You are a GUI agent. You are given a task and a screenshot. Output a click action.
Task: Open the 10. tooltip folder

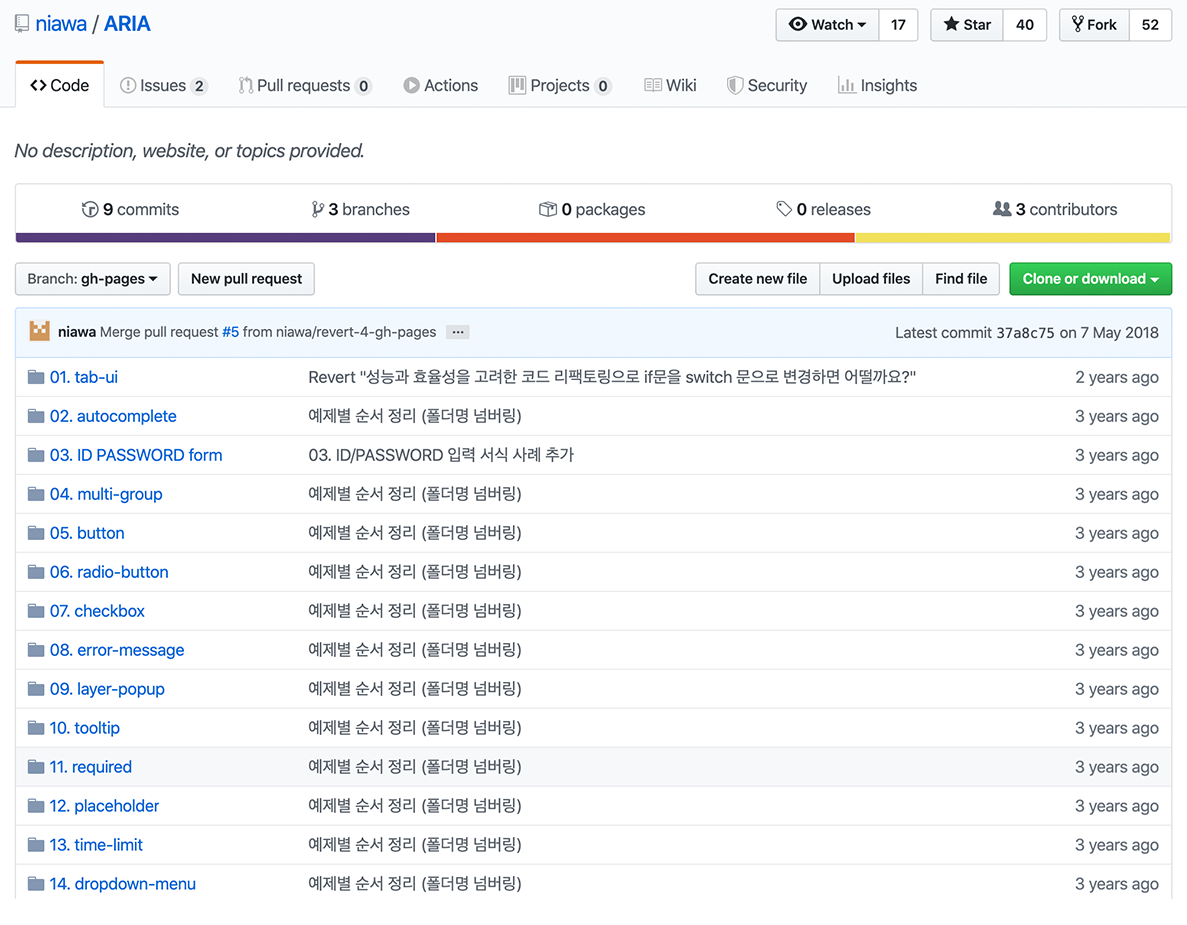pos(85,727)
